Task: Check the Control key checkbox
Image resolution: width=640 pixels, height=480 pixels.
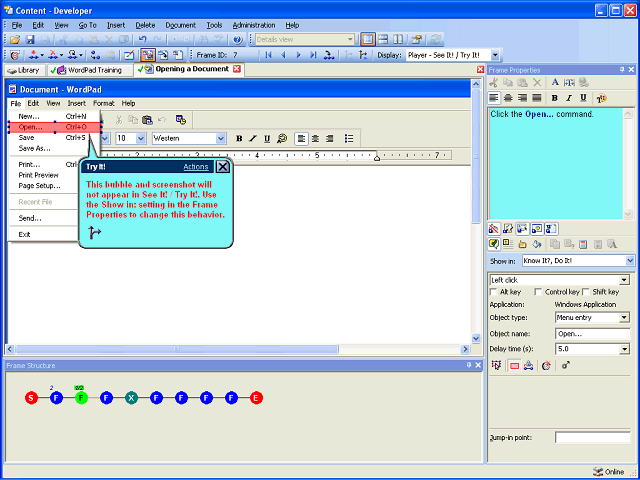Action: point(538,292)
